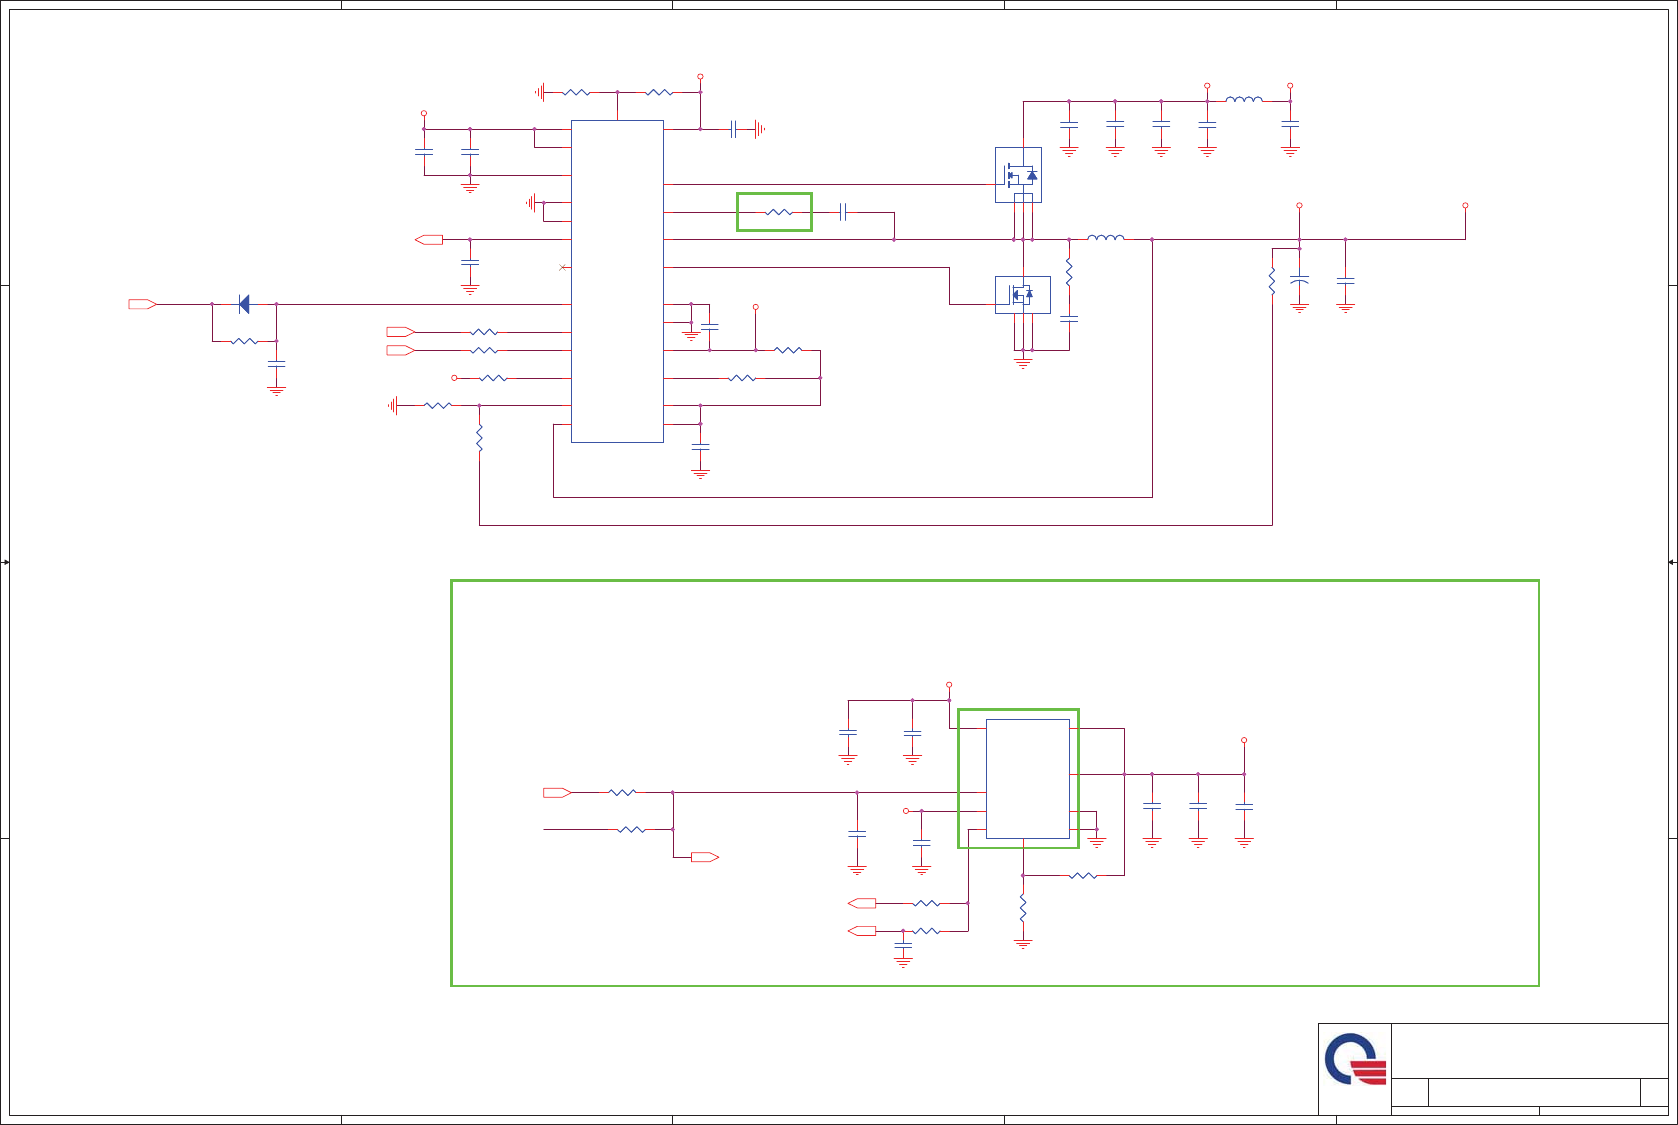The image size is (1678, 1125).
Task: Click the resistor attached to the open-circle terminal left of the large IC
Action: (494, 378)
